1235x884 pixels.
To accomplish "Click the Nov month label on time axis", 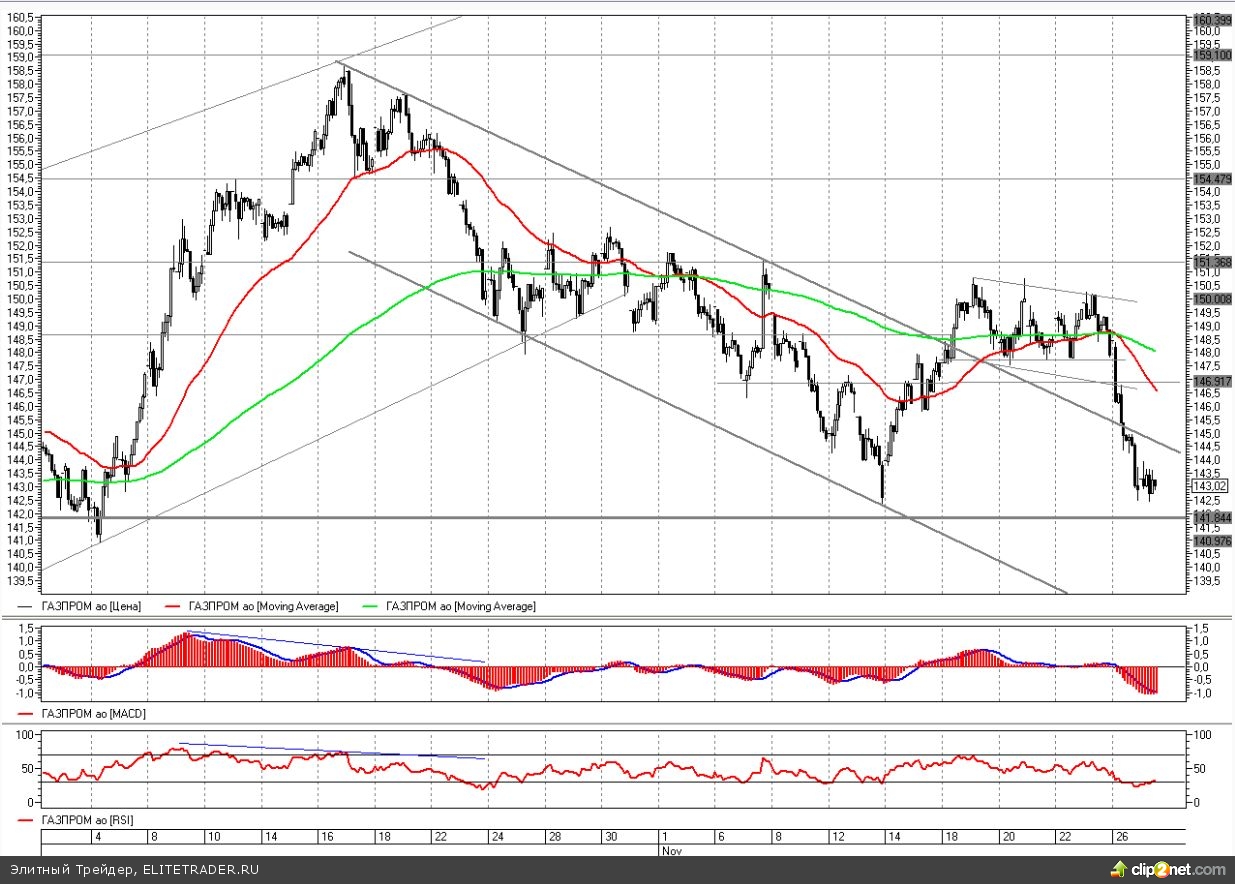I will 670,849.
